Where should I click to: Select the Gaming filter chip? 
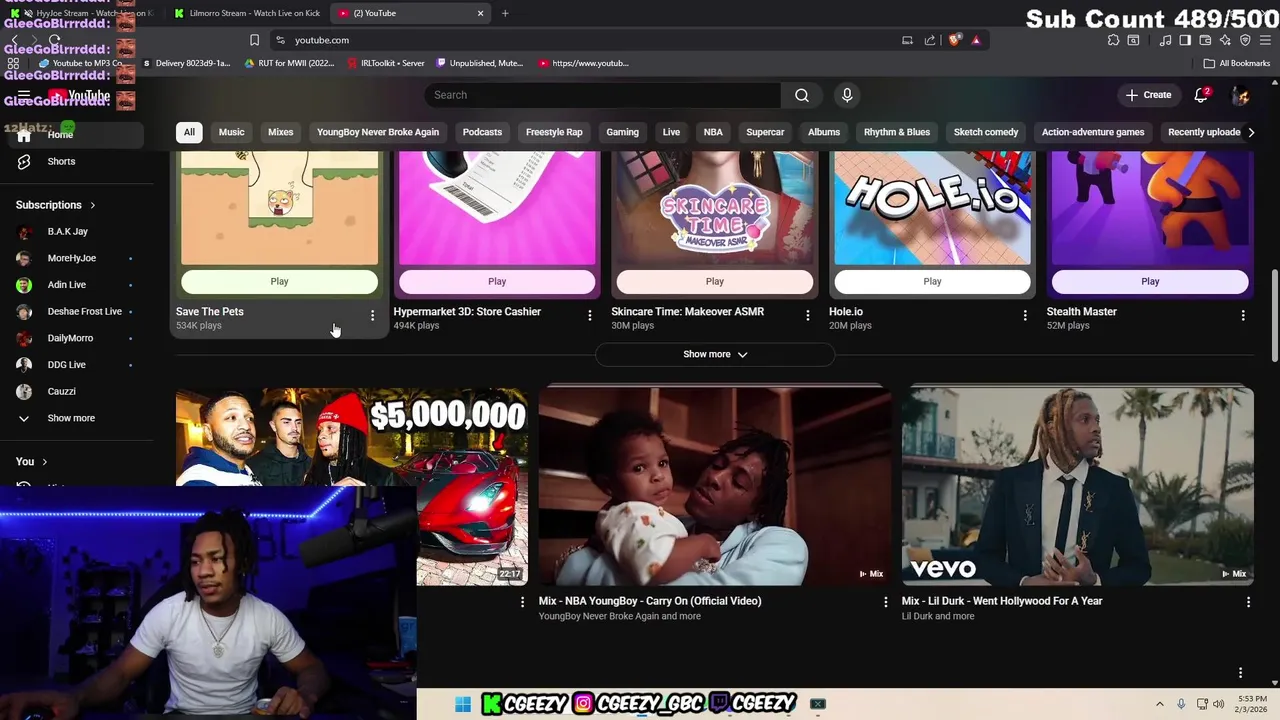[622, 132]
